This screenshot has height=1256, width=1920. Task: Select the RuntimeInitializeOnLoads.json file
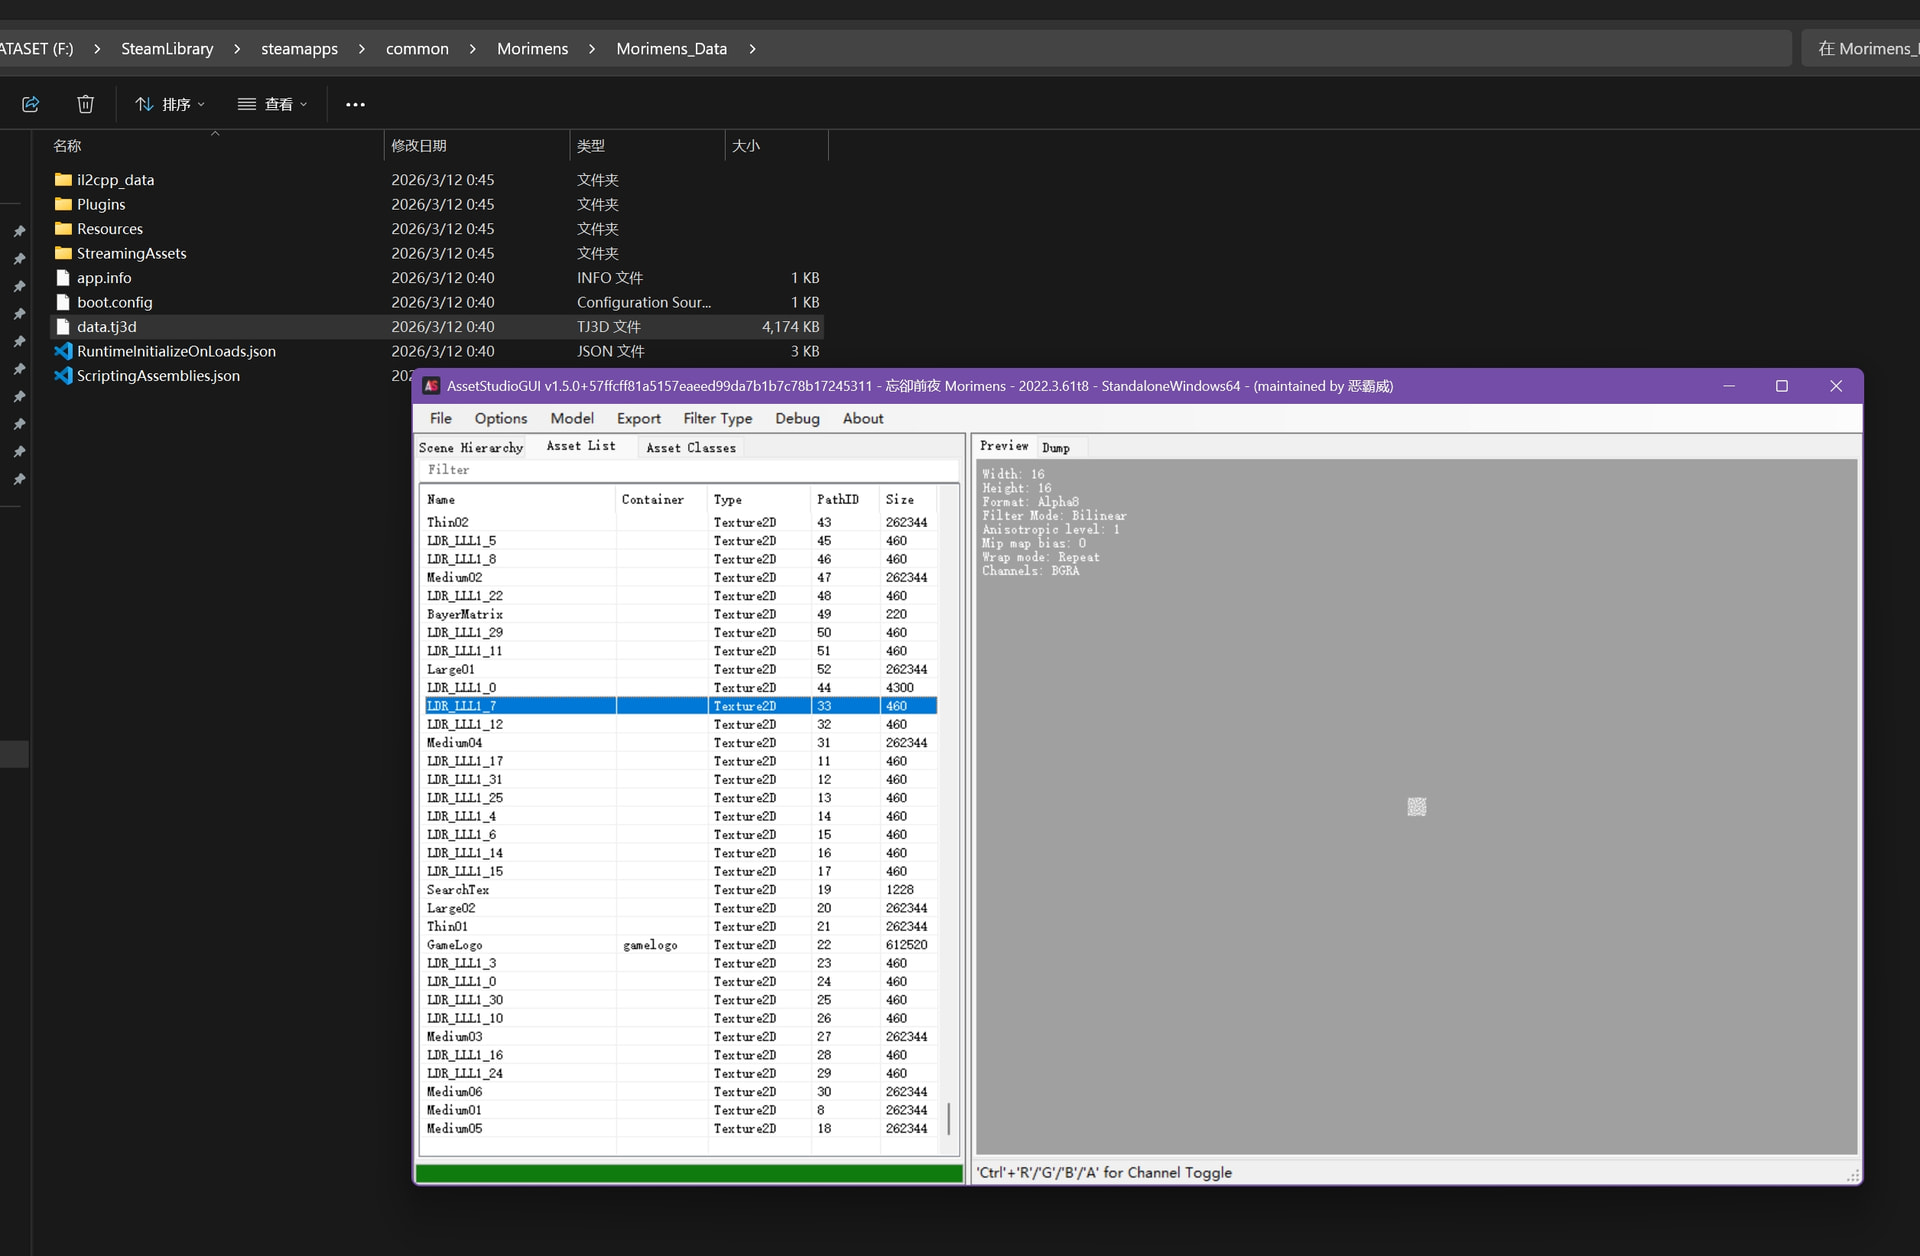pos(176,351)
